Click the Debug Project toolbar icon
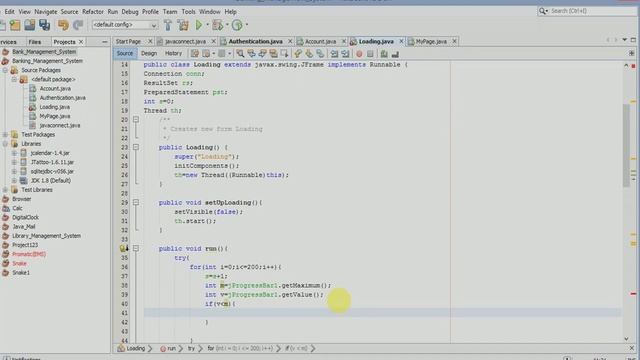This screenshot has height=360, width=640. (x=218, y=25)
